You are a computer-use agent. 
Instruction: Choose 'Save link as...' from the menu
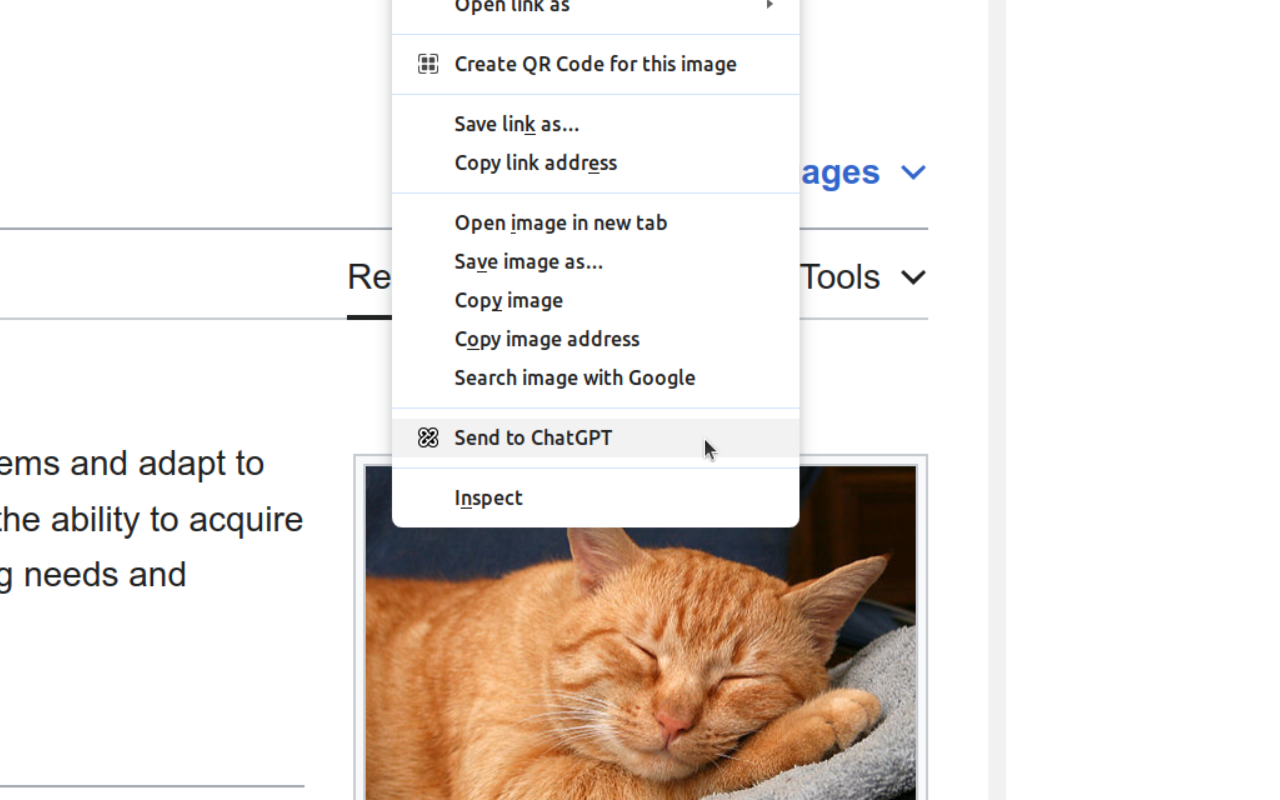pos(516,124)
